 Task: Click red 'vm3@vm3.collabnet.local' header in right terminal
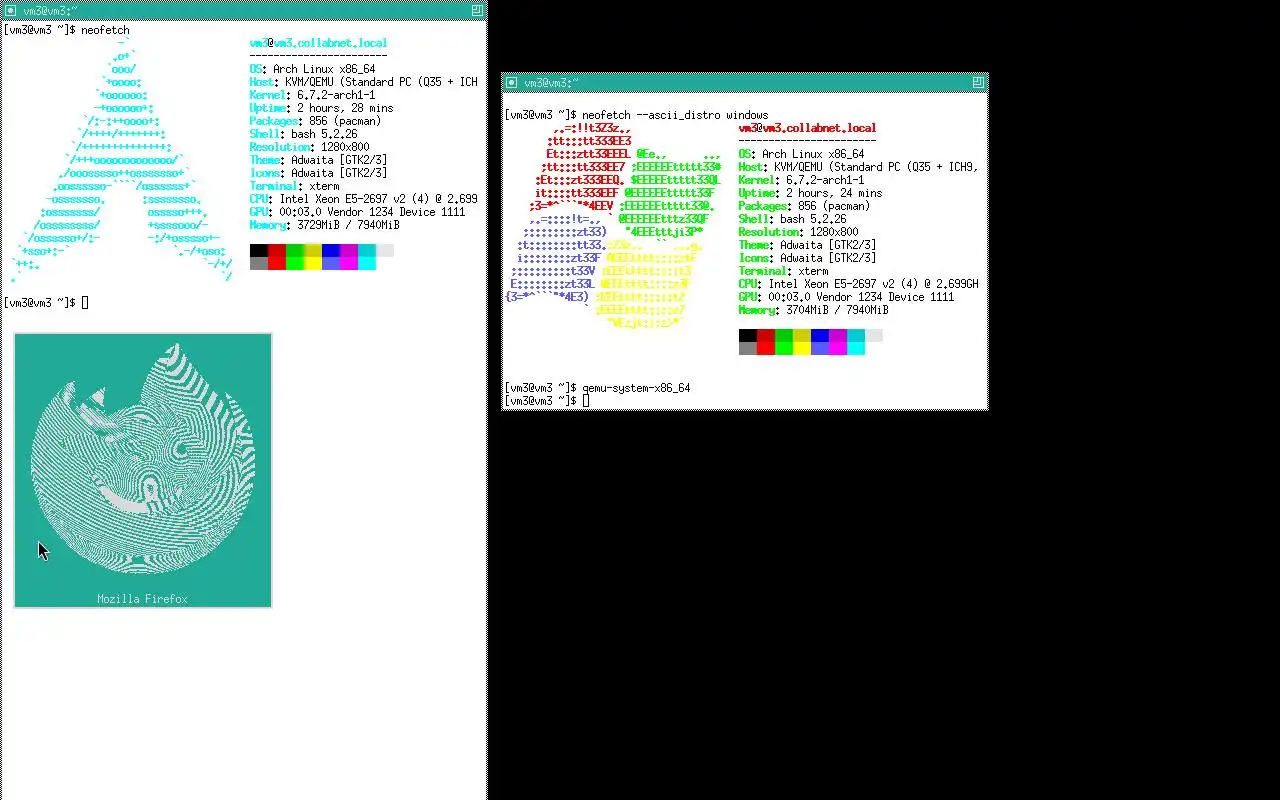[807, 128]
